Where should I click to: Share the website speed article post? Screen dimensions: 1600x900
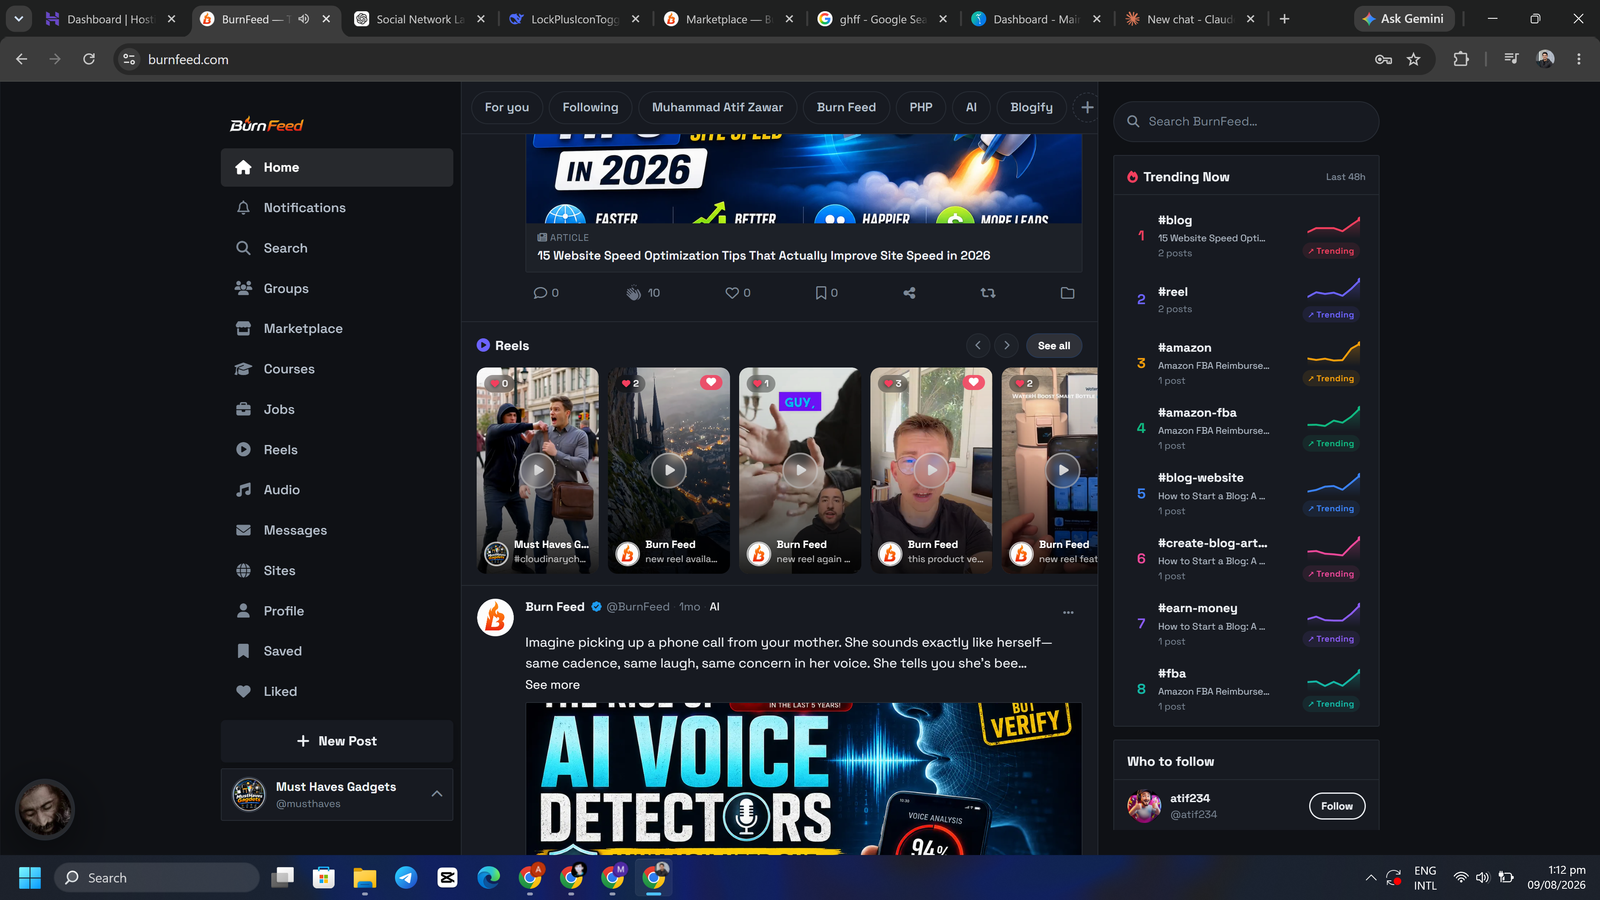pyautogui.click(x=909, y=293)
